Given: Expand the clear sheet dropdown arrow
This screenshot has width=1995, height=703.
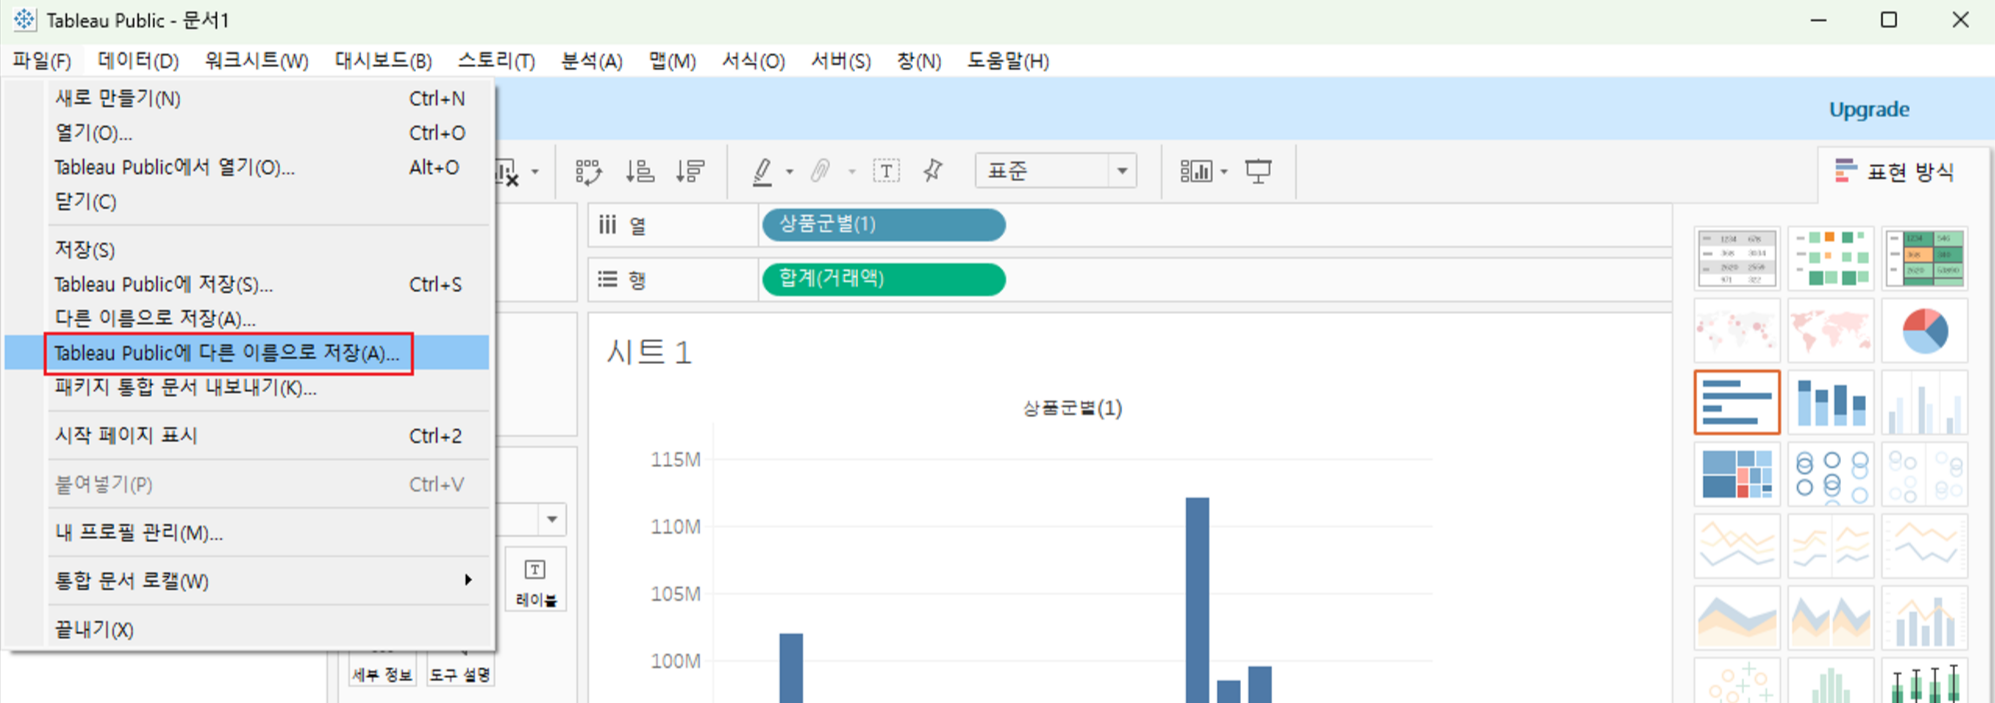Looking at the screenshot, I should [535, 172].
